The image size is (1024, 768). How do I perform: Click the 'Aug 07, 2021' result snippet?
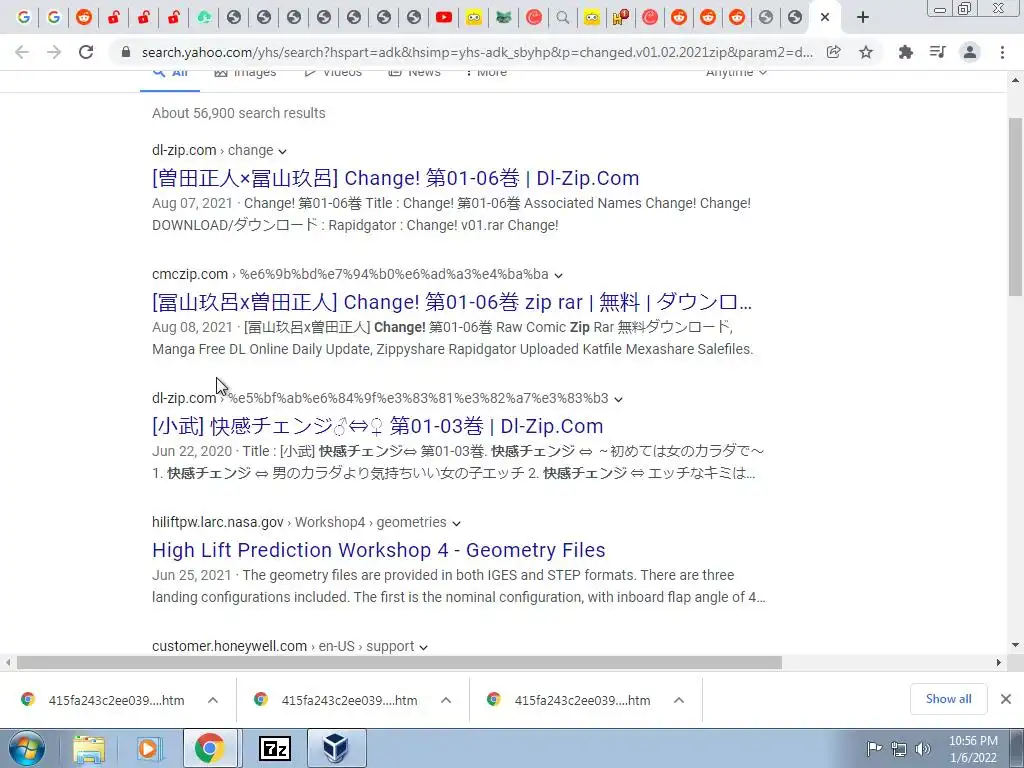click(451, 214)
